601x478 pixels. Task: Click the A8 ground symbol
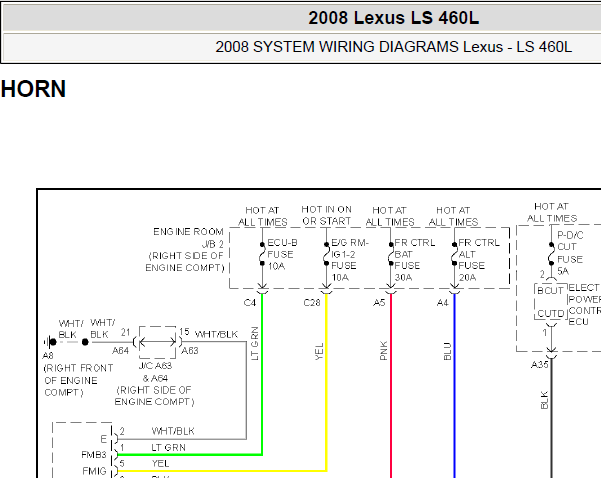(50, 342)
